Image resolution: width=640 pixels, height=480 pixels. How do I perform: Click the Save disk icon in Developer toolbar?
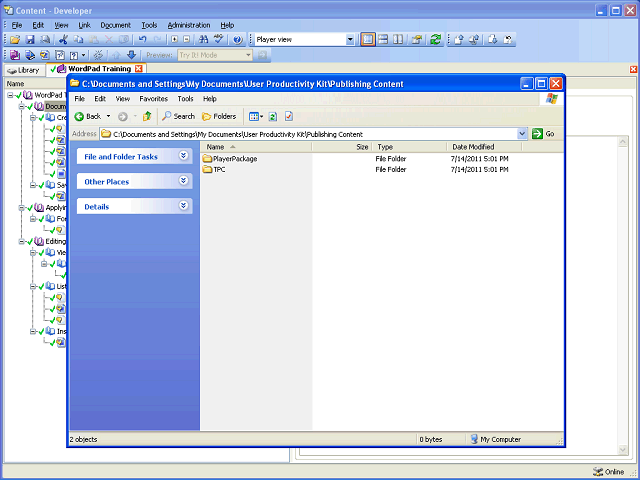click(x=30, y=40)
